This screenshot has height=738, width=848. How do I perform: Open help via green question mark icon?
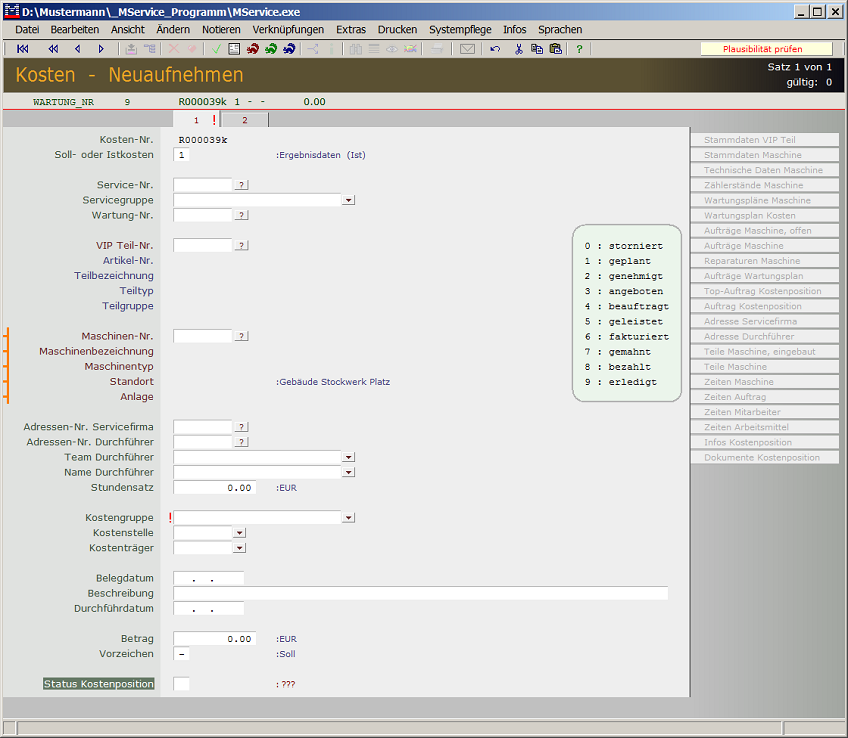pos(579,49)
